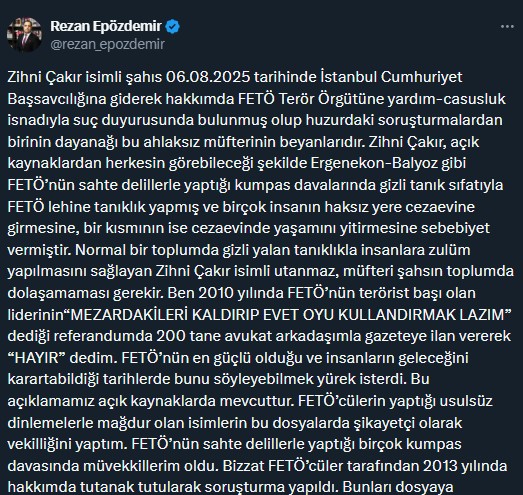Click the words "açık kaynaklarda mevcuttur"
Image resolution: width=523 pixels, height=495 pixels.
click(x=194, y=401)
